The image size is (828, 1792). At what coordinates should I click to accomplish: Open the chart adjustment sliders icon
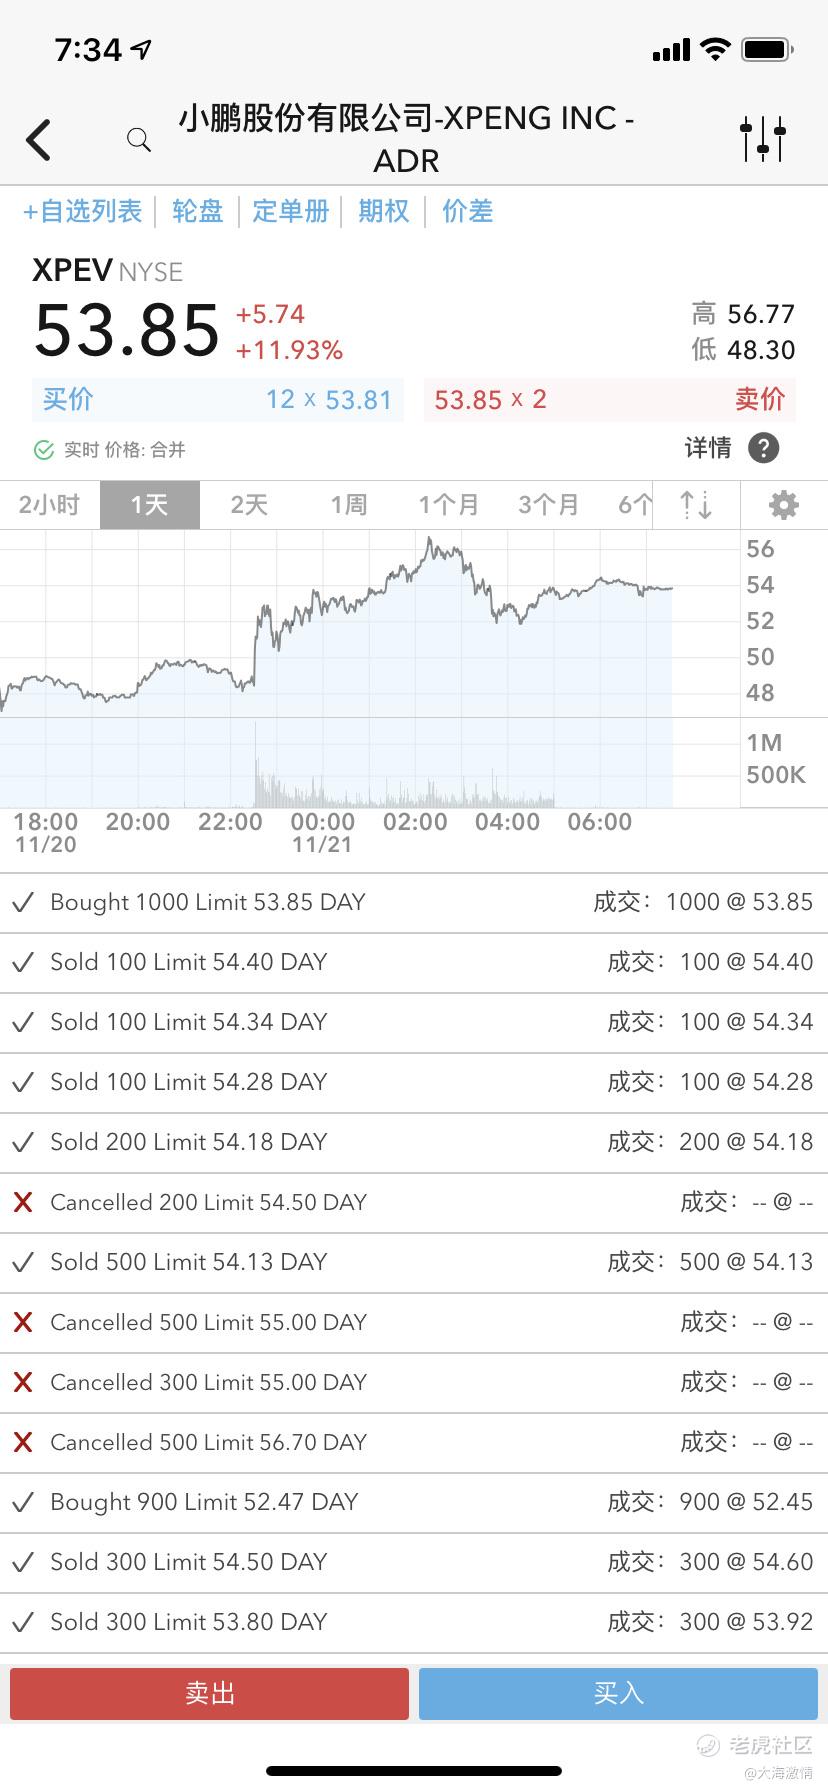[x=763, y=139]
